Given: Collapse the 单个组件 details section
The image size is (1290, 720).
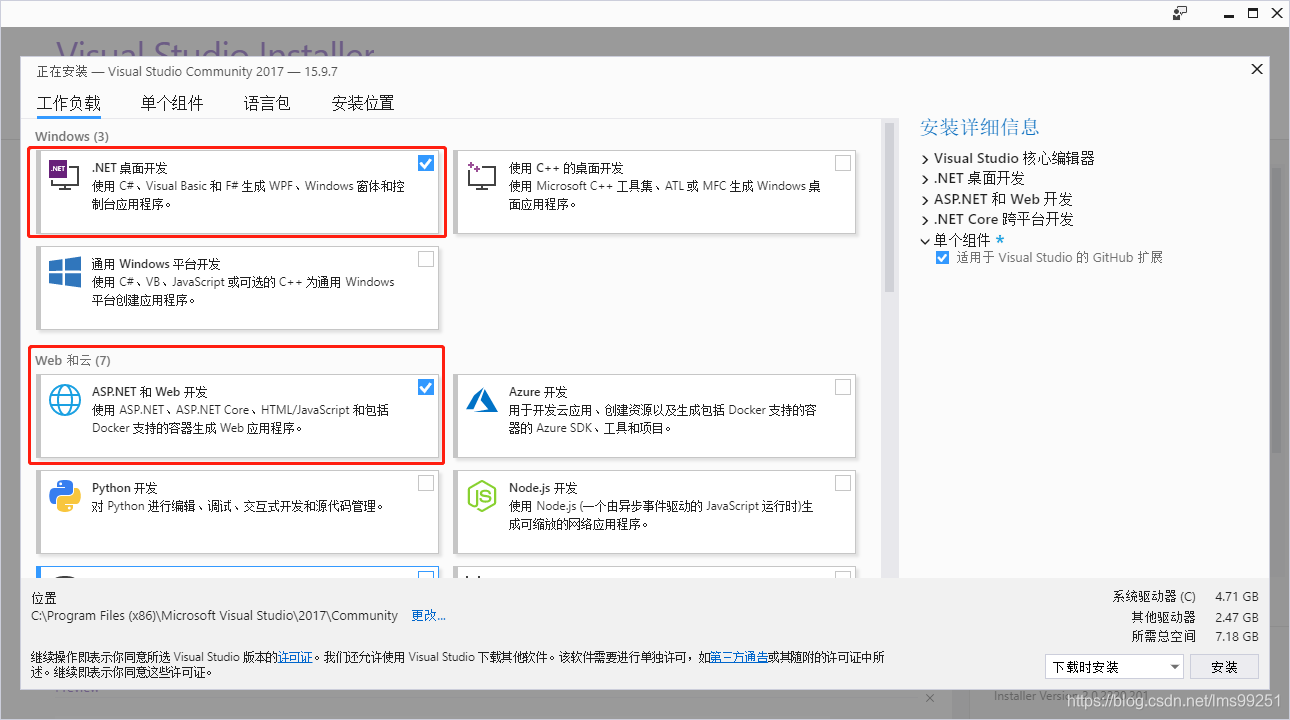Looking at the screenshot, I should [926, 240].
